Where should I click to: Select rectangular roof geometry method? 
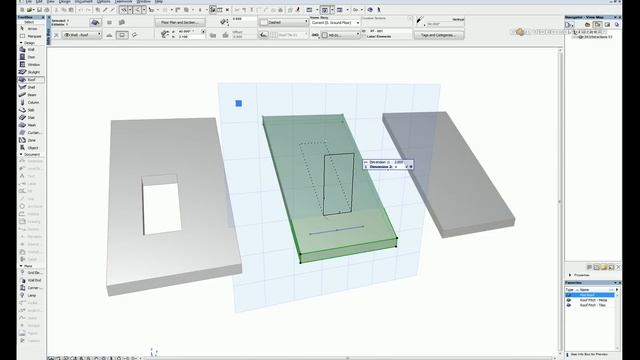tap(122, 36)
